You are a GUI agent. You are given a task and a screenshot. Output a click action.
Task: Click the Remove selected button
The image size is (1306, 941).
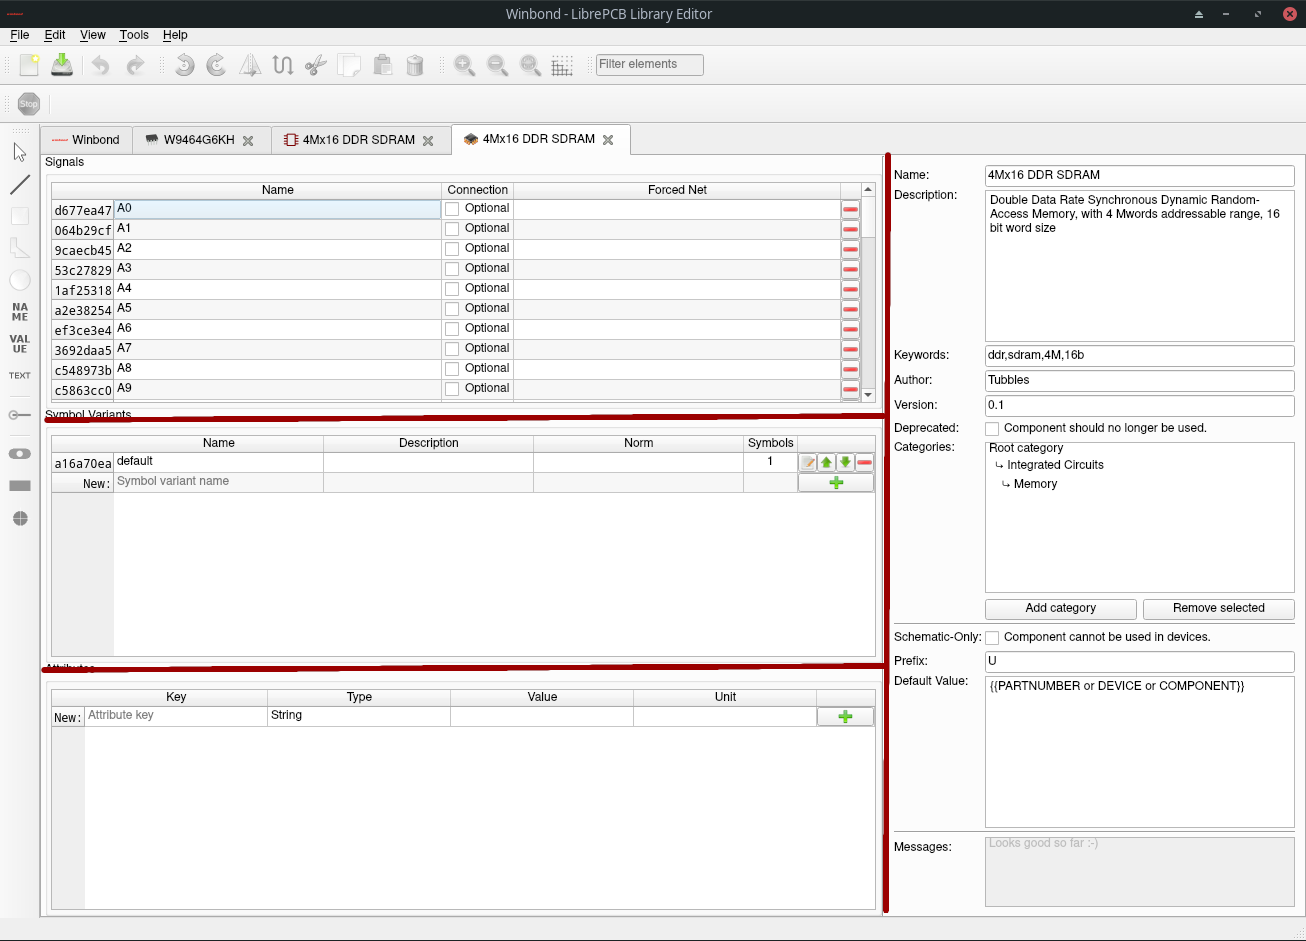click(x=1219, y=608)
